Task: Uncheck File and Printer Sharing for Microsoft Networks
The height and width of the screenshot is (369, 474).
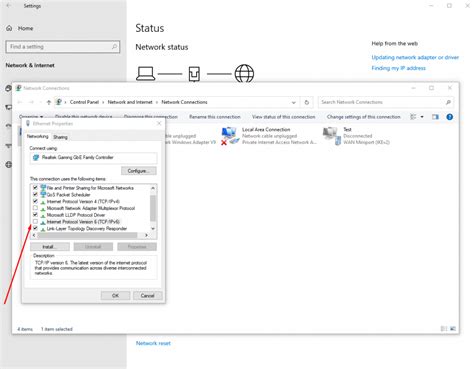Action: point(35,188)
